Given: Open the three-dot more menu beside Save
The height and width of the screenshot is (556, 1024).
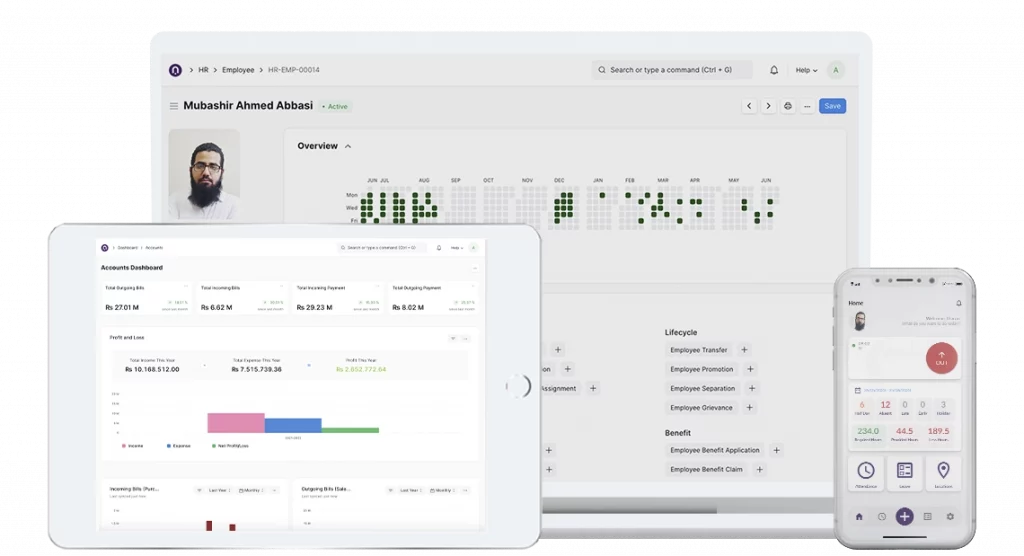Looking at the screenshot, I should click(807, 106).
